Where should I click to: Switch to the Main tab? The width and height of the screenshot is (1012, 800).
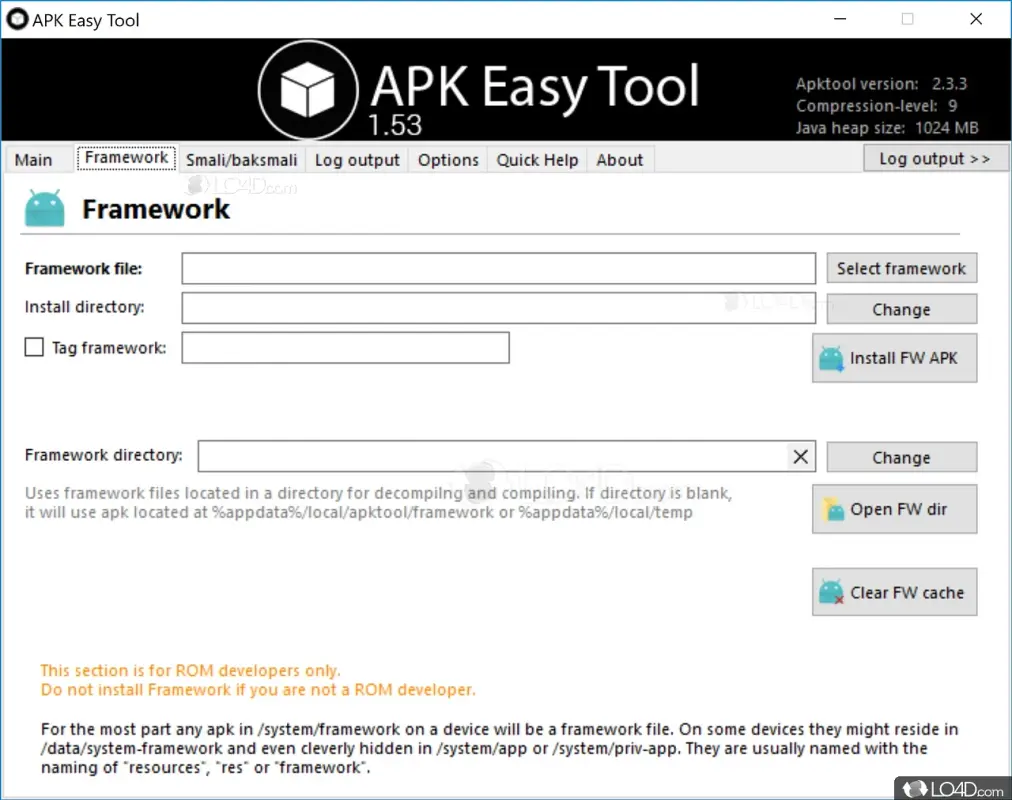[x=34, y=160]
